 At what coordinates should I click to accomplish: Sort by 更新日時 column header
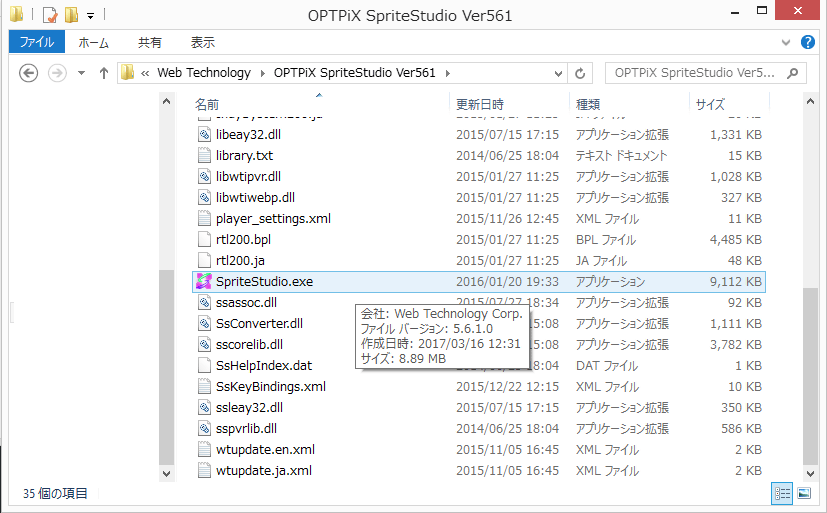[x=509, y=104]
